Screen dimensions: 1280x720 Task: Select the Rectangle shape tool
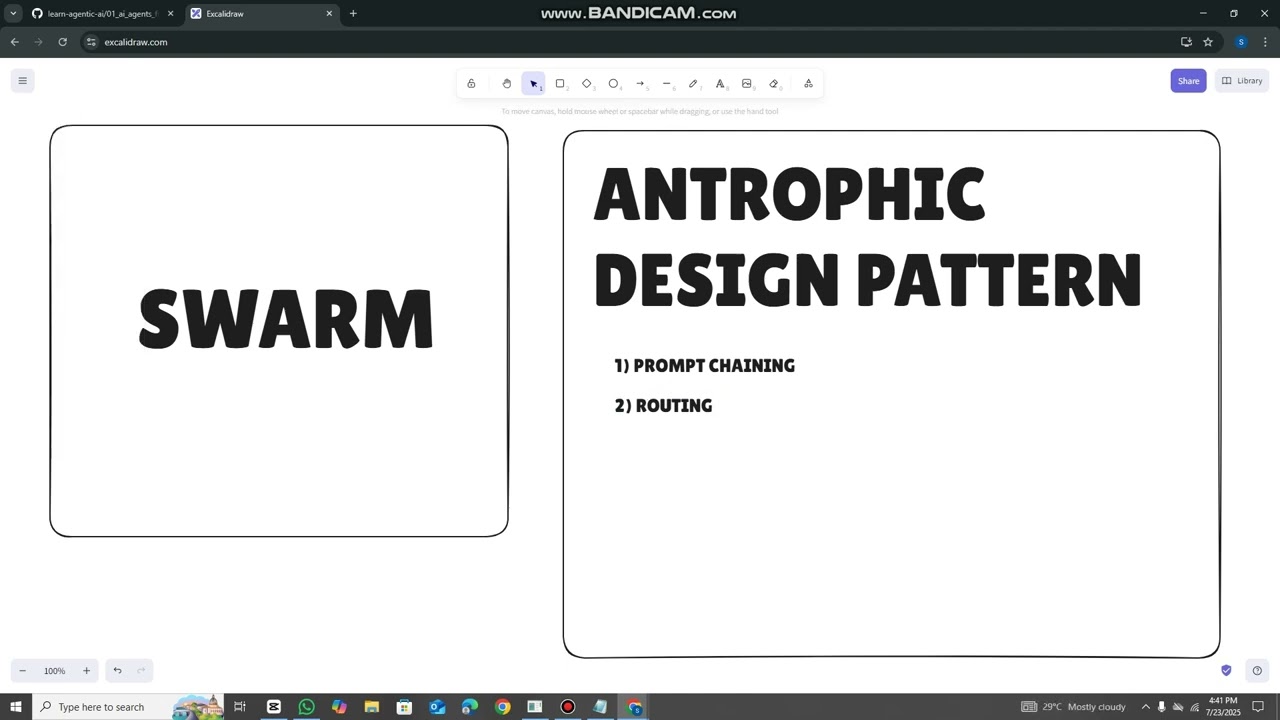click(x=560, y=83)
